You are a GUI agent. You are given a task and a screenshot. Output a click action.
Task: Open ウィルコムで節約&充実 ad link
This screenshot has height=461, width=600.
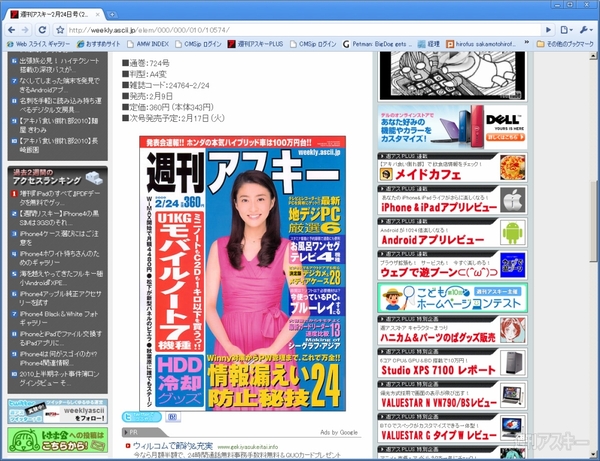tap(173, 446)
